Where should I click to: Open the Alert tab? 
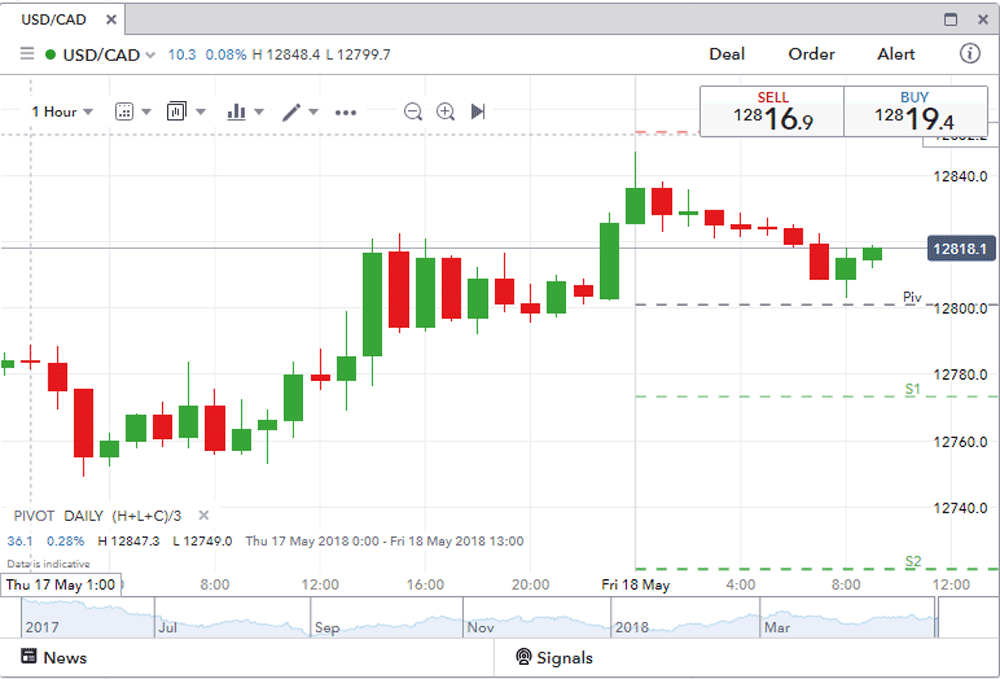click(896, 54)
